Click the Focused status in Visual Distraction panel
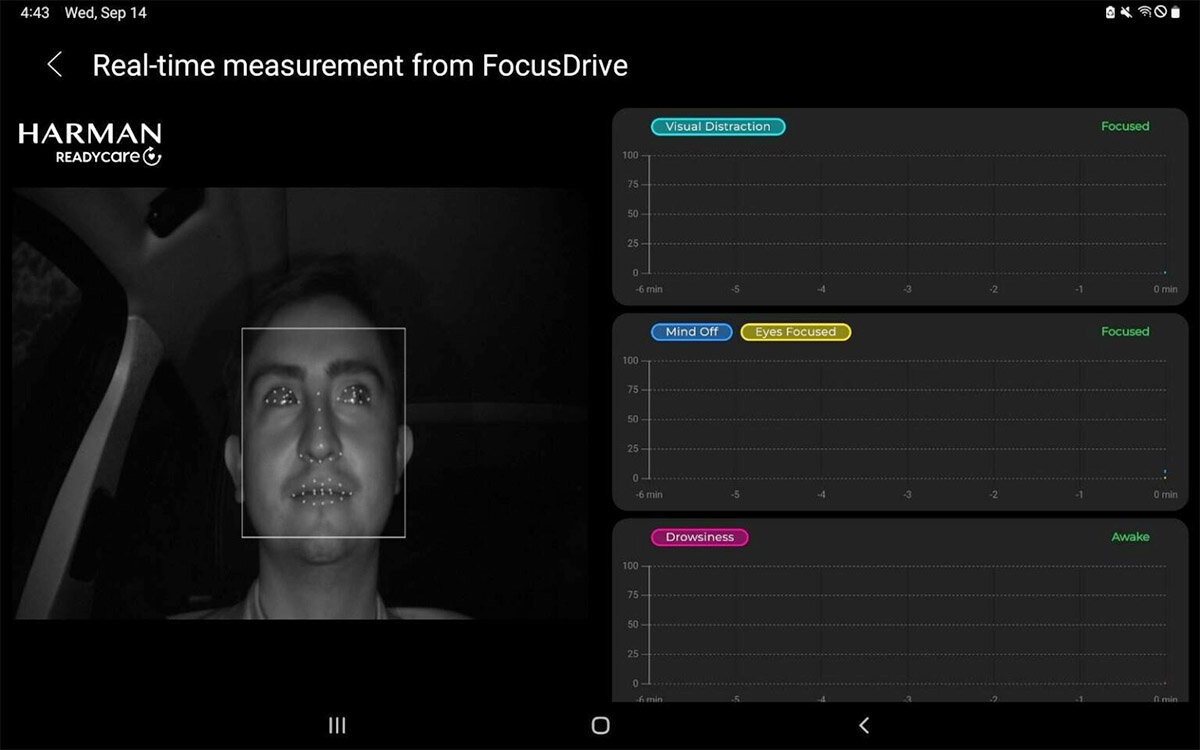 [x=1125, y=127]
